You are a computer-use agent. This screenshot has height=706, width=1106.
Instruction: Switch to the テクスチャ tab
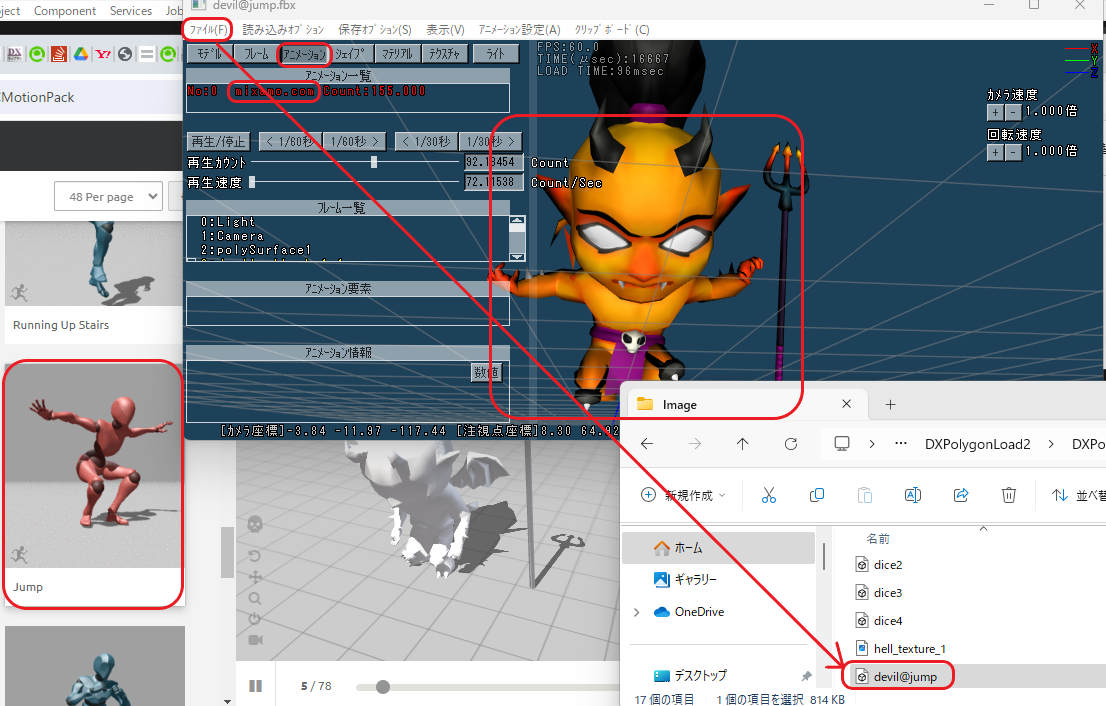(444, 54)
